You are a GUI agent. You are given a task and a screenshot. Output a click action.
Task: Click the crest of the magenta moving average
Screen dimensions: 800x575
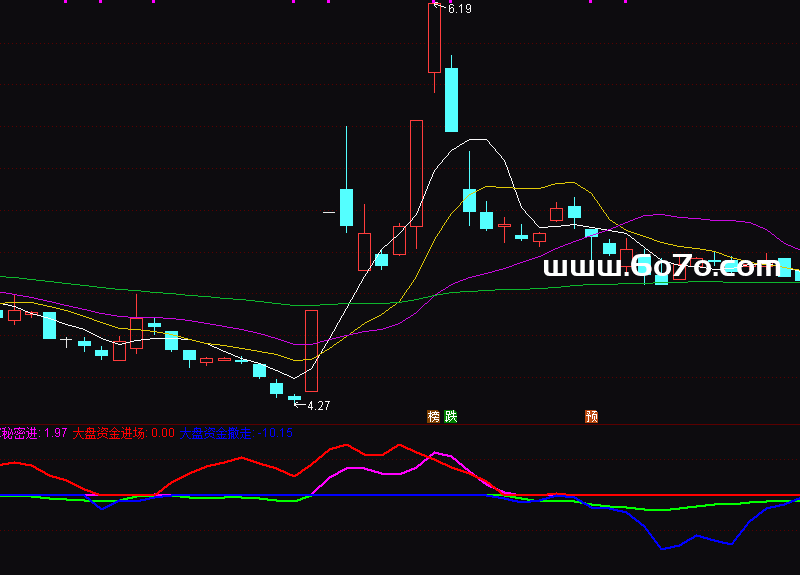[x=655, y=213]
